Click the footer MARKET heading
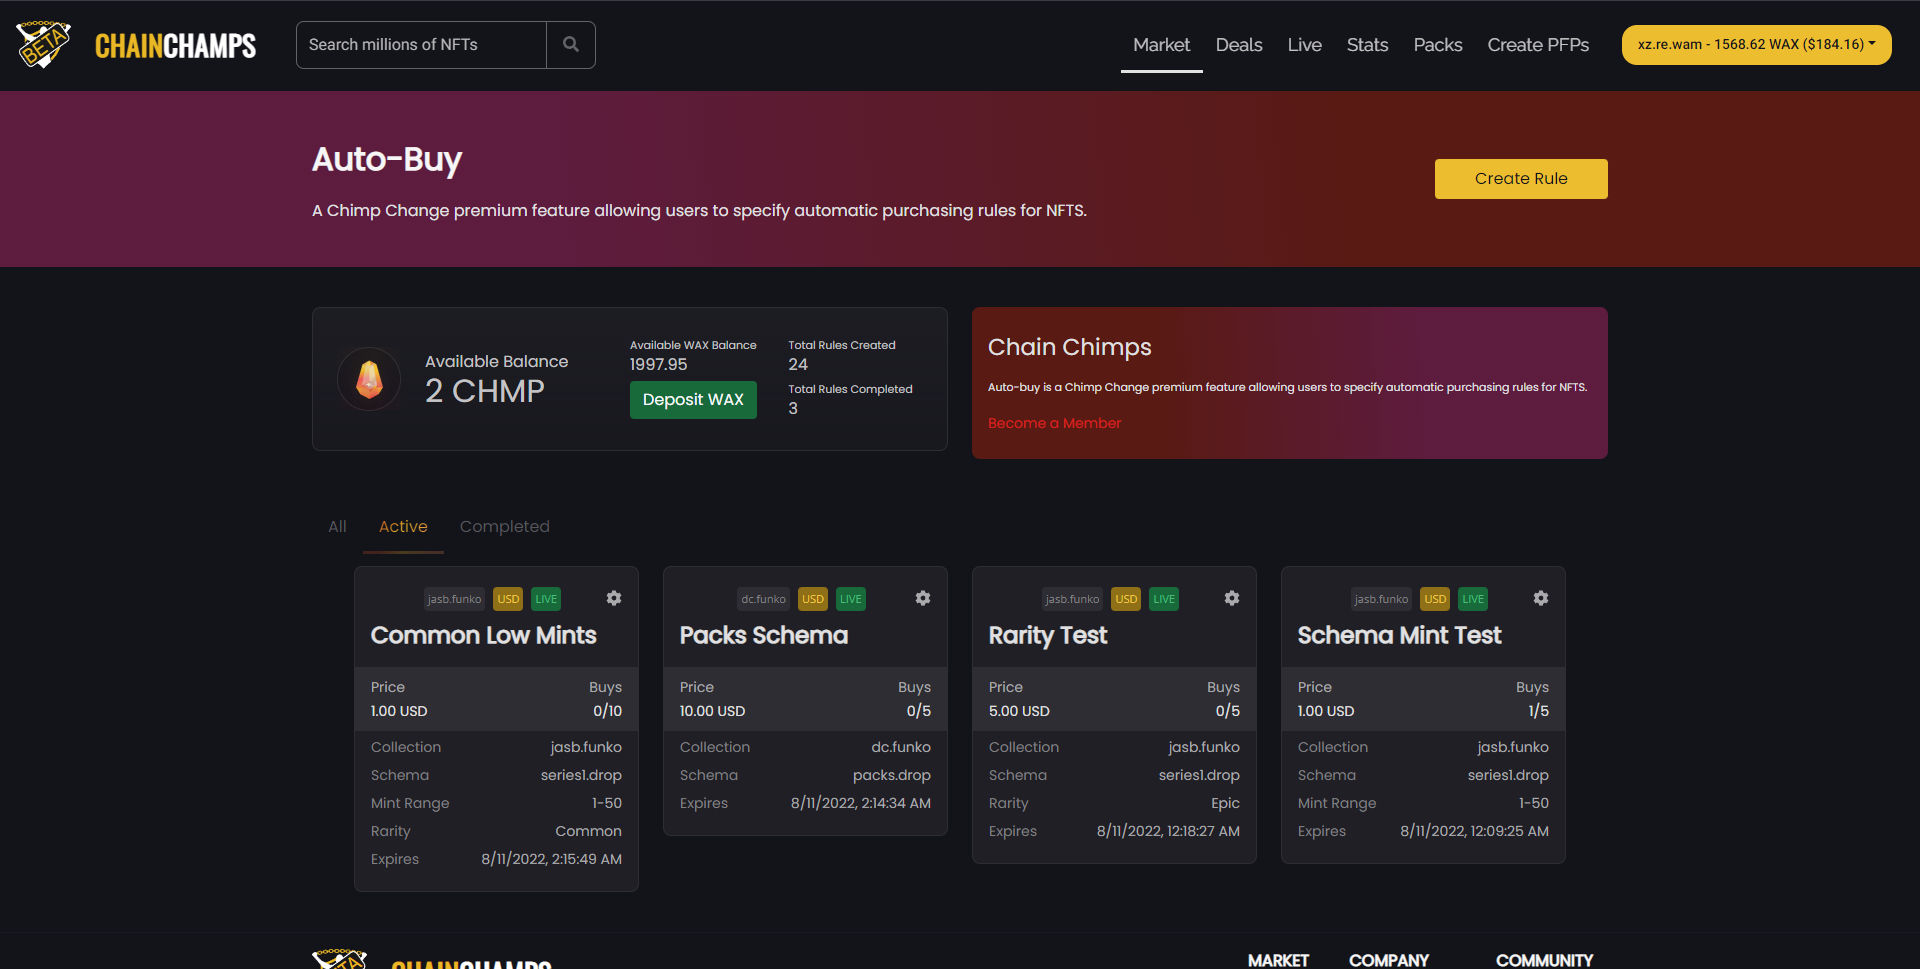The image size is (1920, 969). point(1278,960)
